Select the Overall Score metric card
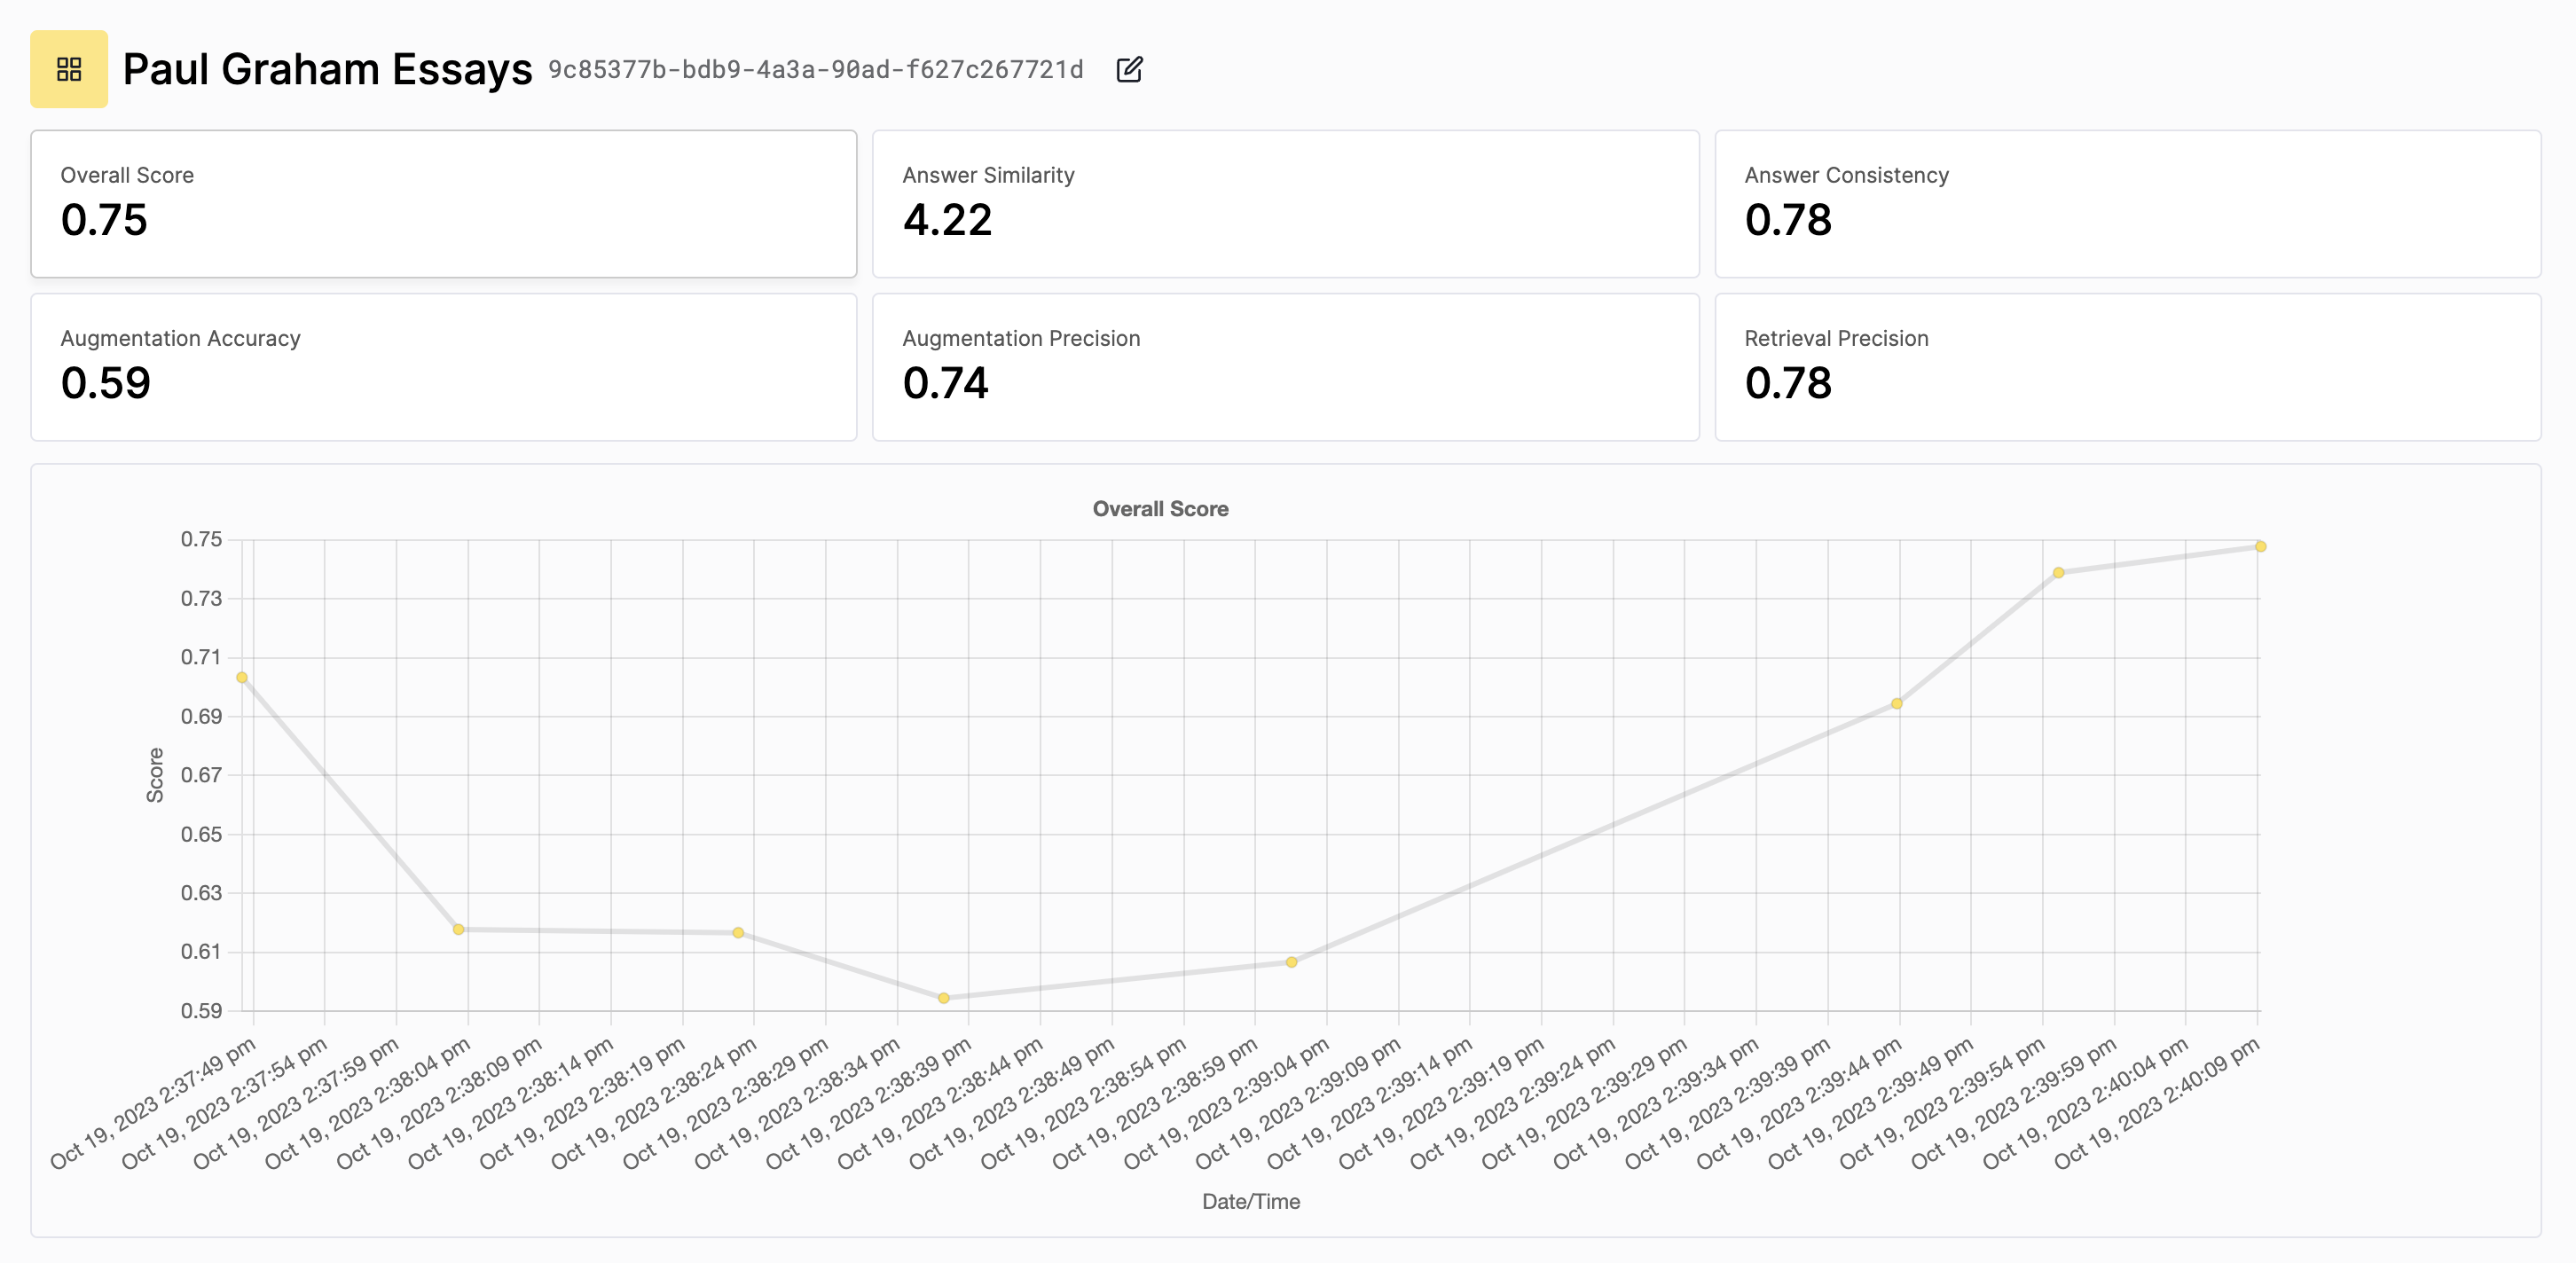2576x1263 pixels. (x=443, y=203)
